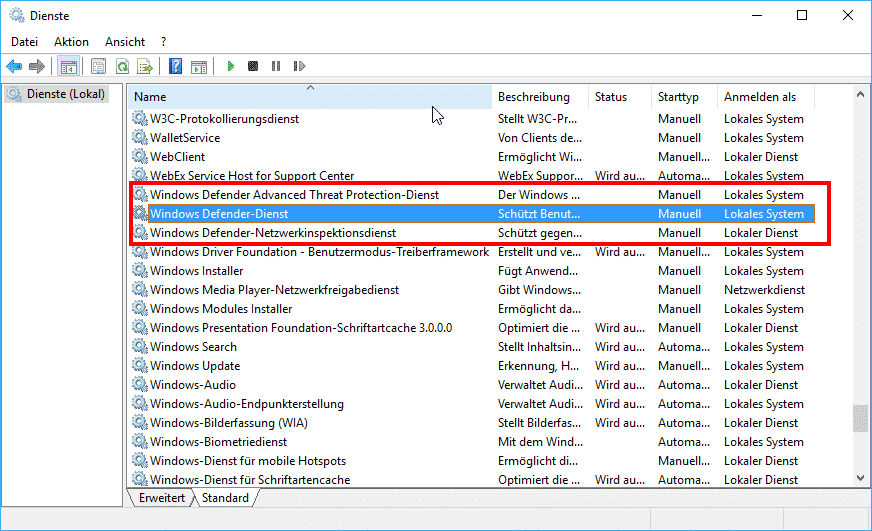Open the Properties toolbar icon
Viewport: 872px width, 531px height.
click(98, 67)
